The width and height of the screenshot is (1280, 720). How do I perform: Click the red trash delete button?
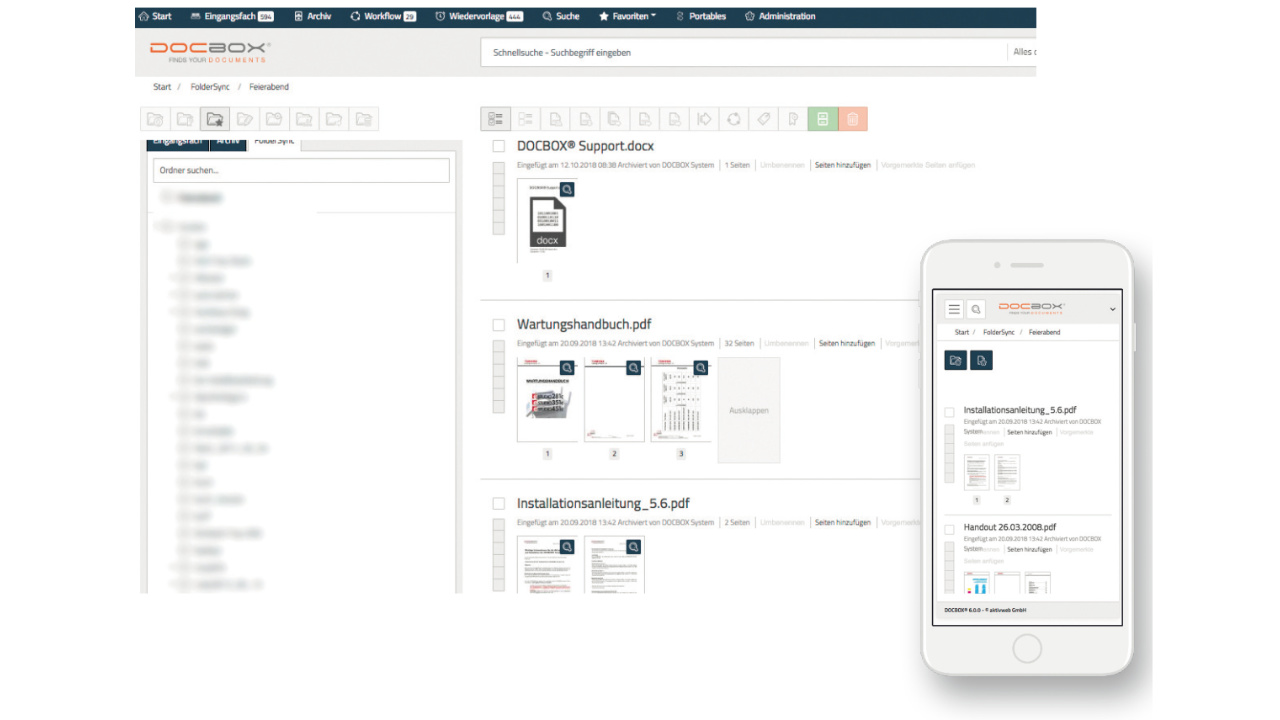click(853, 119)
